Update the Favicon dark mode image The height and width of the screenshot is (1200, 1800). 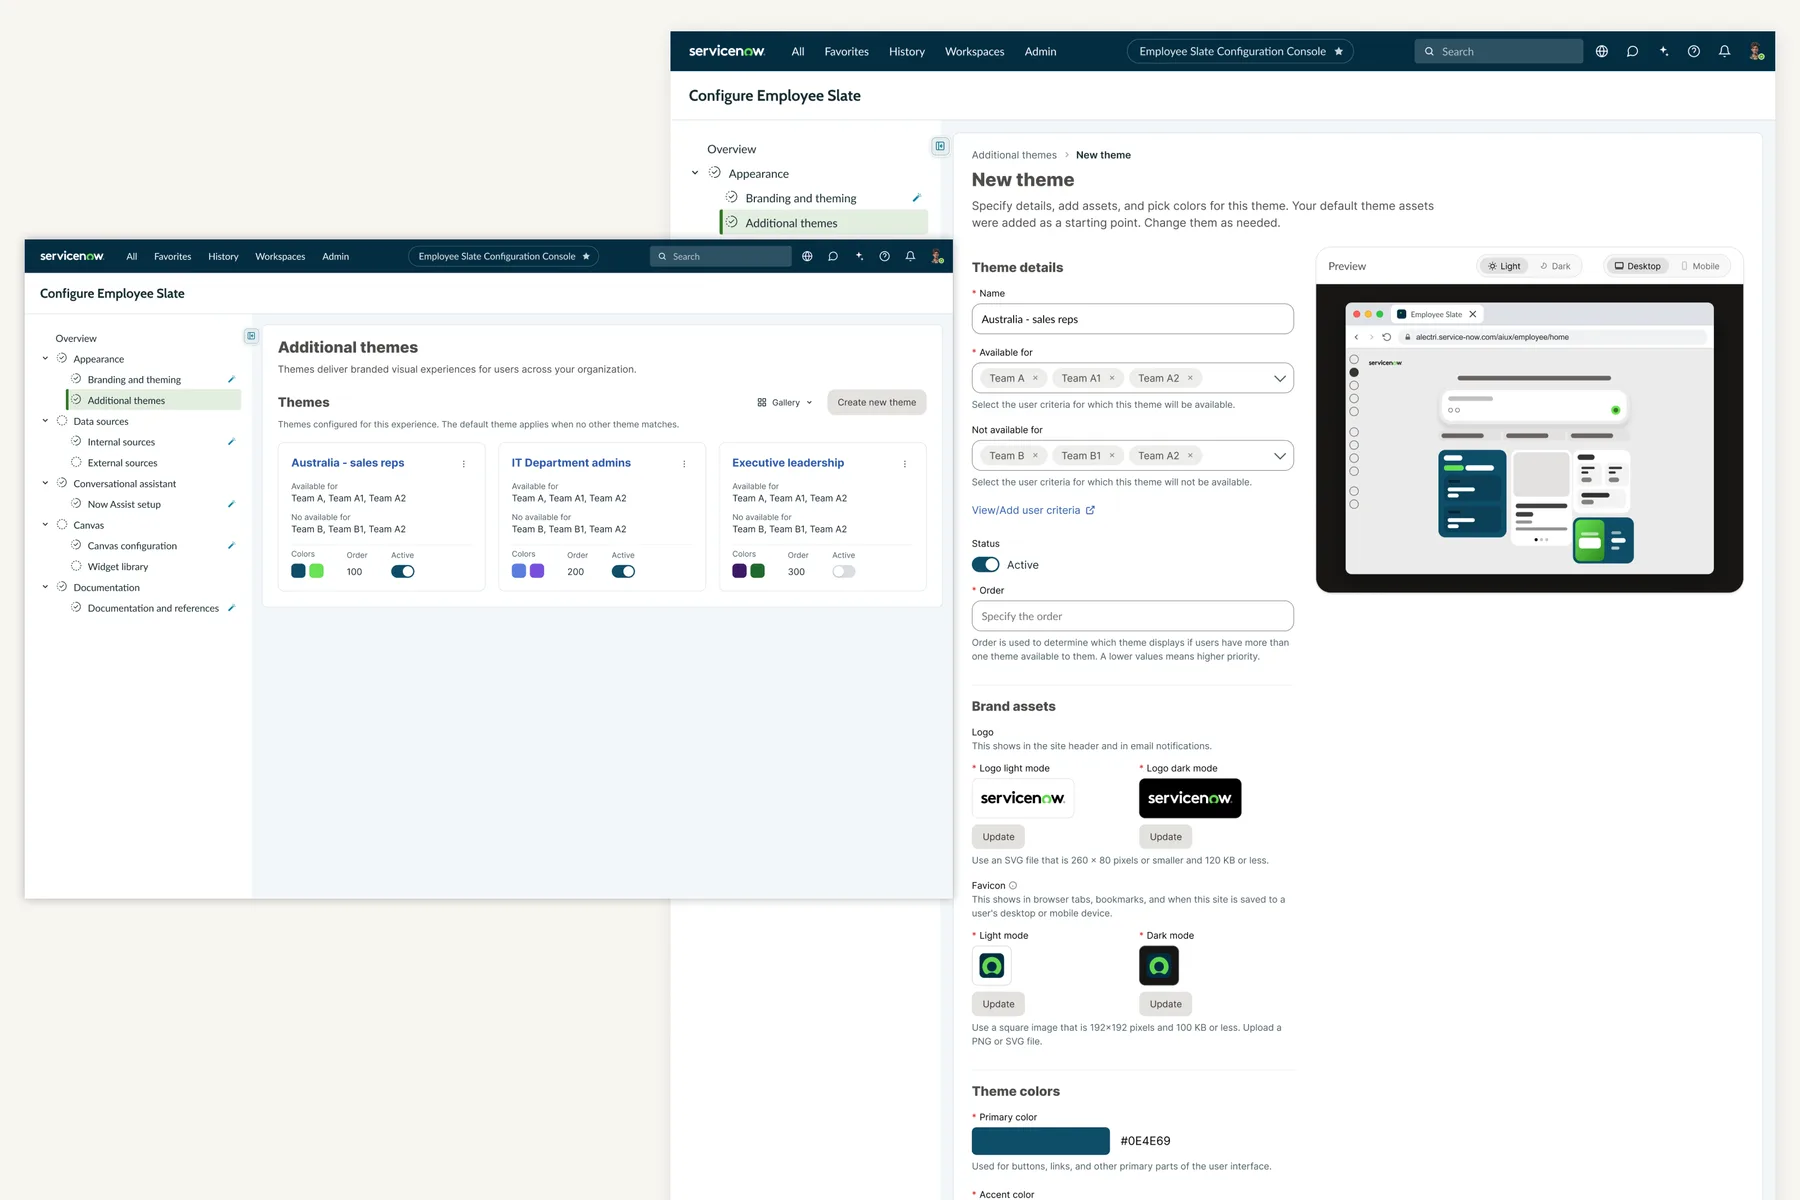point(1165,1004)
